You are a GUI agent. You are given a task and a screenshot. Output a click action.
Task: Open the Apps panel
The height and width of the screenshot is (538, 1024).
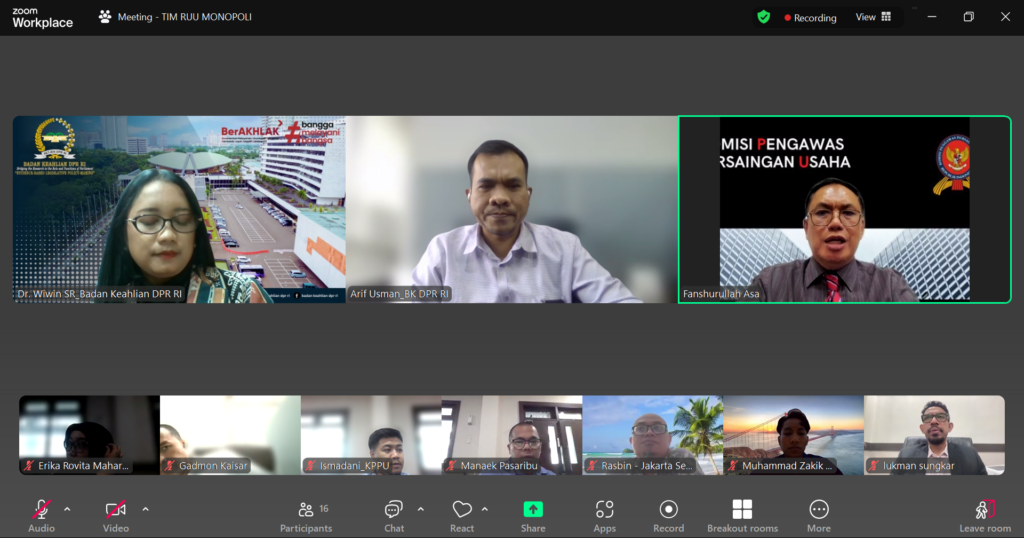coord(604,514)
